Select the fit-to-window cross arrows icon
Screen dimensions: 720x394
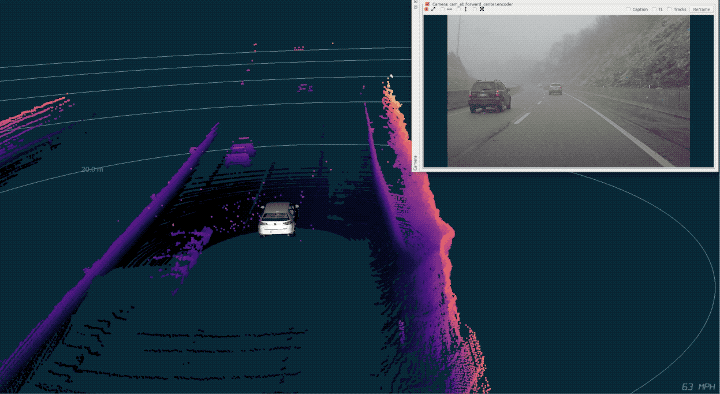pos(482,9)
